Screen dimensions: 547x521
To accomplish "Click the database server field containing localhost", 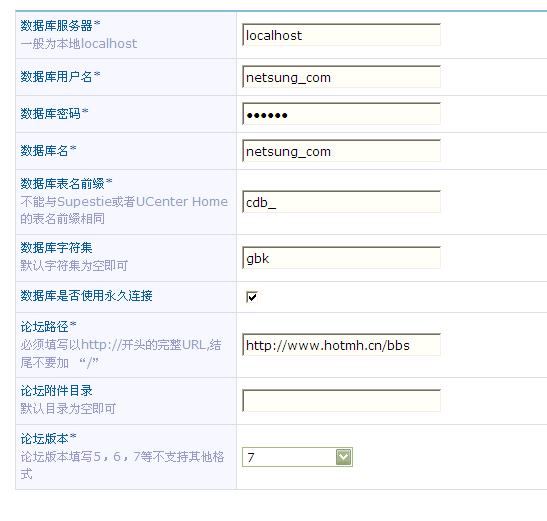I will [341, 35].
